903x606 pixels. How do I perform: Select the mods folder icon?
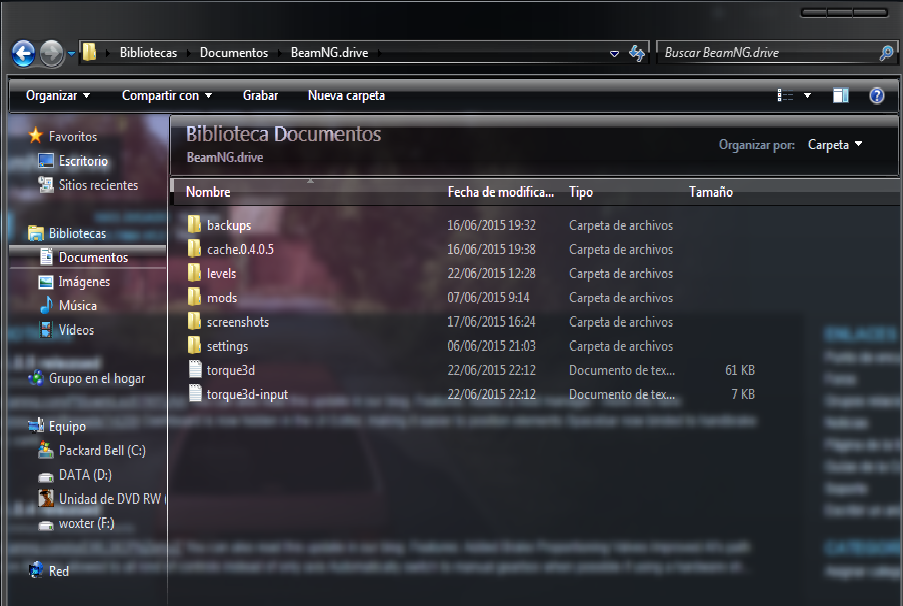click(195, 297)
